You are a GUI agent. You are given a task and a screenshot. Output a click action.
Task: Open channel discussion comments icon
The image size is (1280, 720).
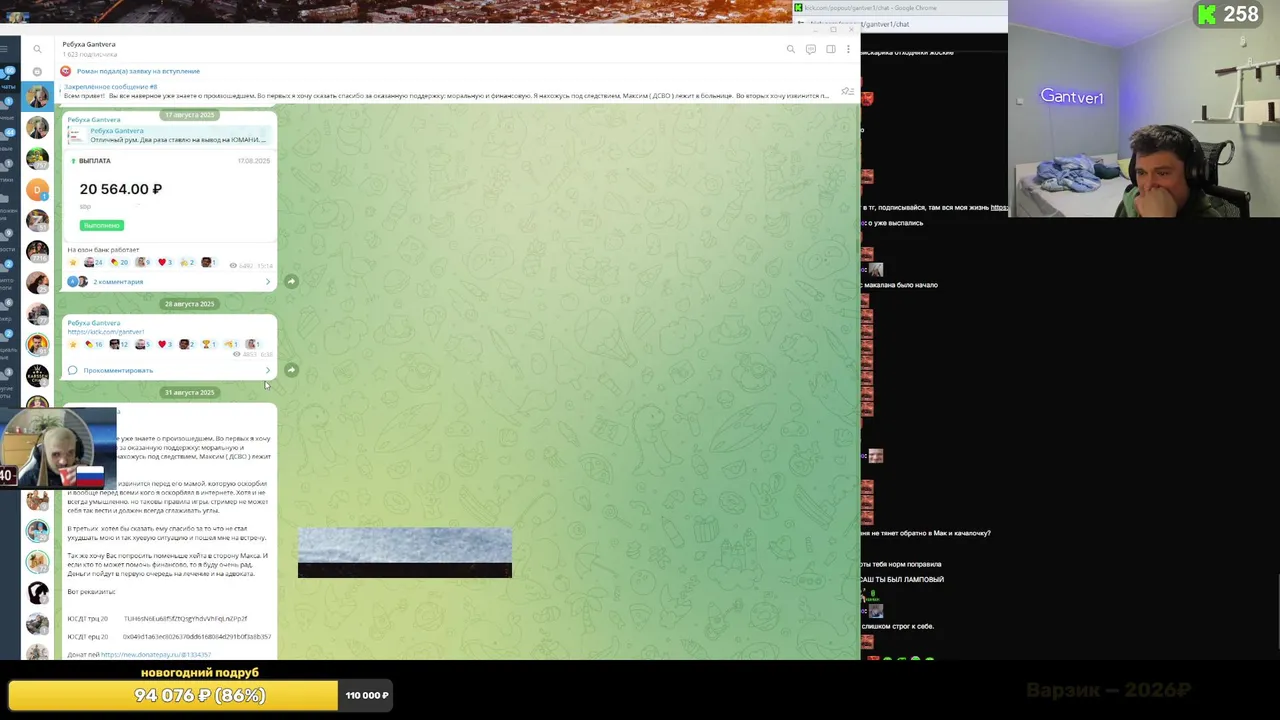coord(811,49)
